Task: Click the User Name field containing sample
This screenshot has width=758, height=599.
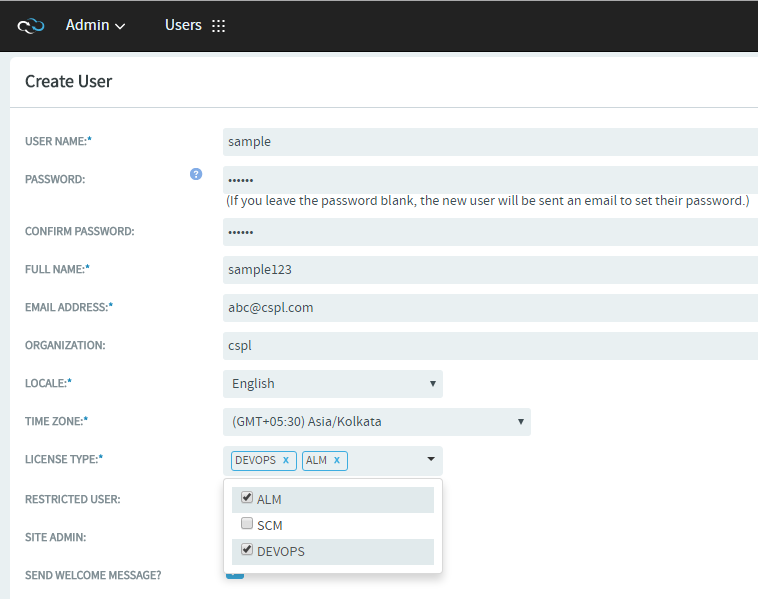Action: (x=490, y=142)
